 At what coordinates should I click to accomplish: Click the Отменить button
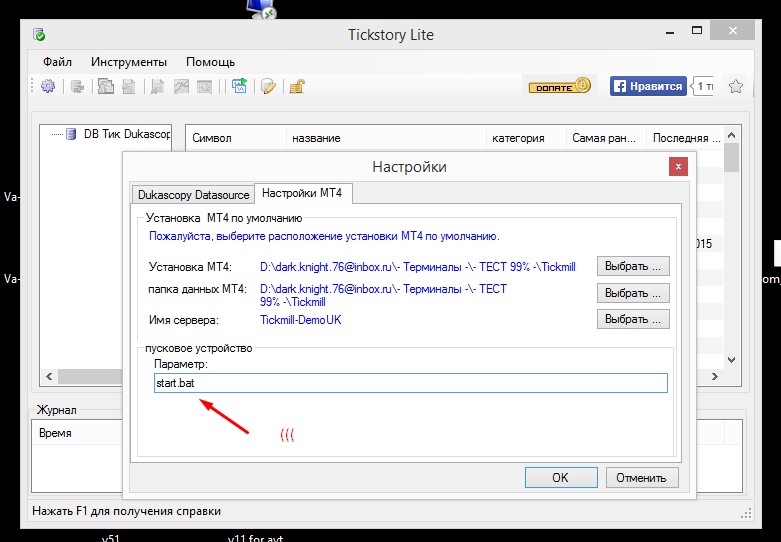pos(642,478)
